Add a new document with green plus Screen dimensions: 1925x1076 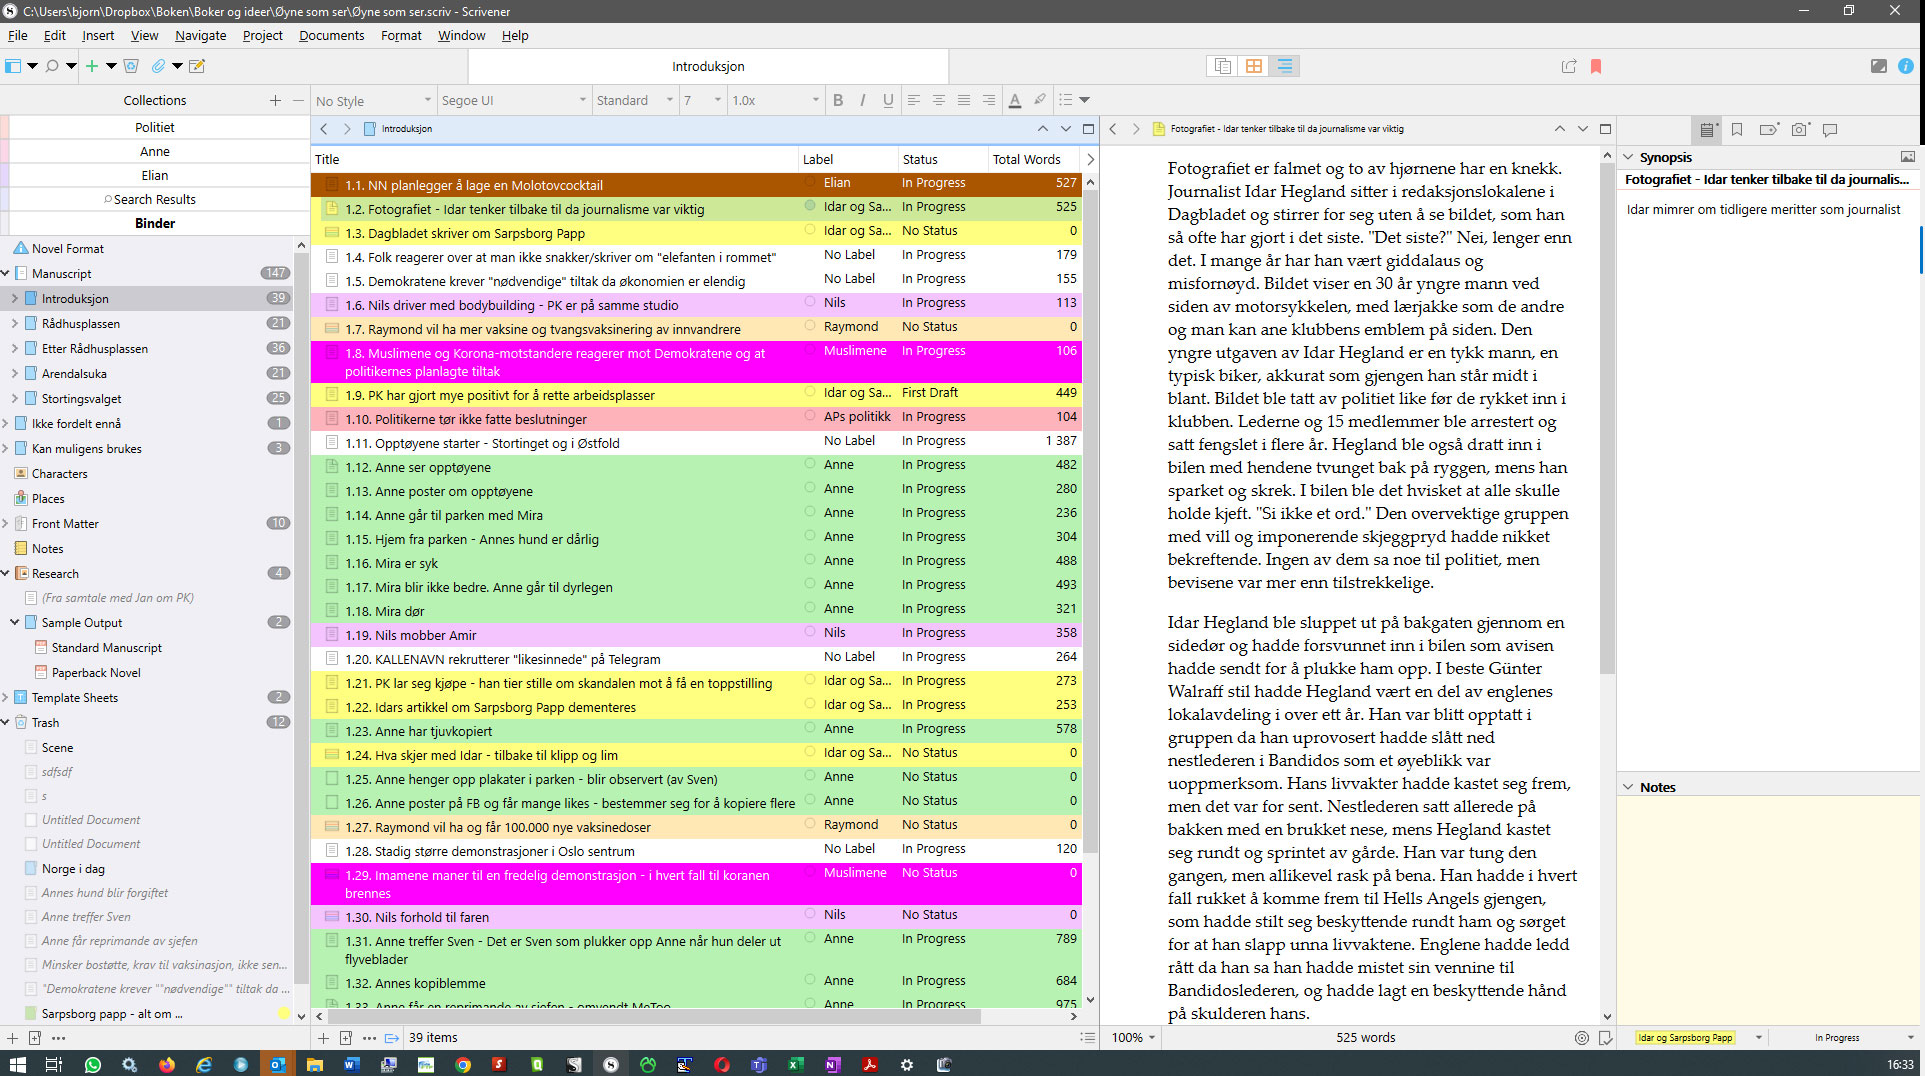[92, 66]
